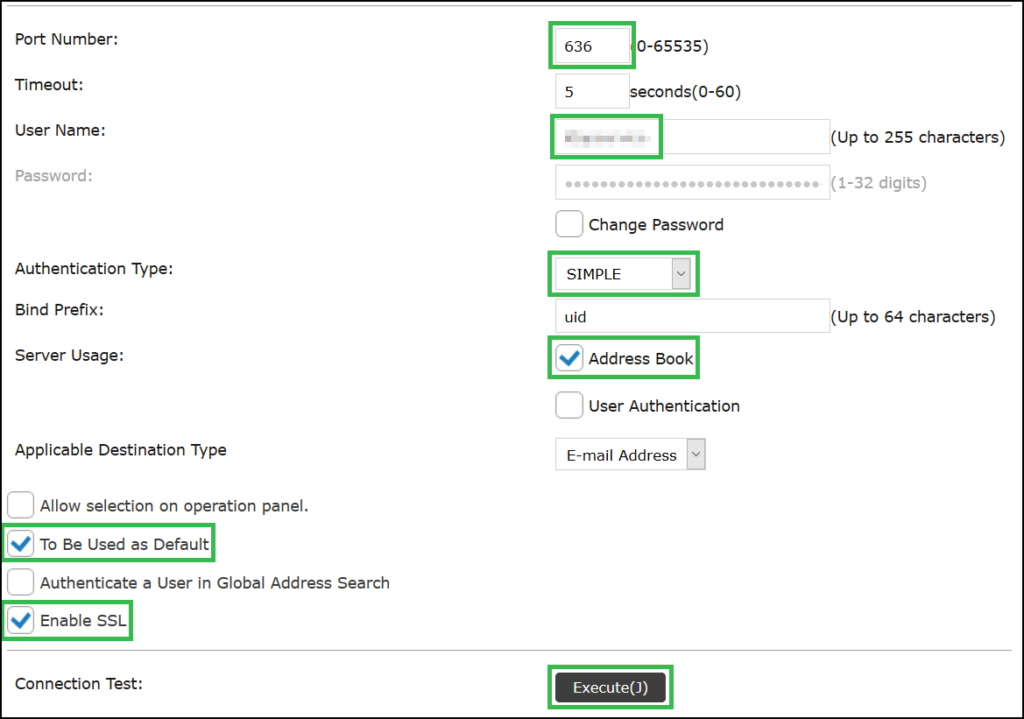Click the User Name text box

pos(690,137)
